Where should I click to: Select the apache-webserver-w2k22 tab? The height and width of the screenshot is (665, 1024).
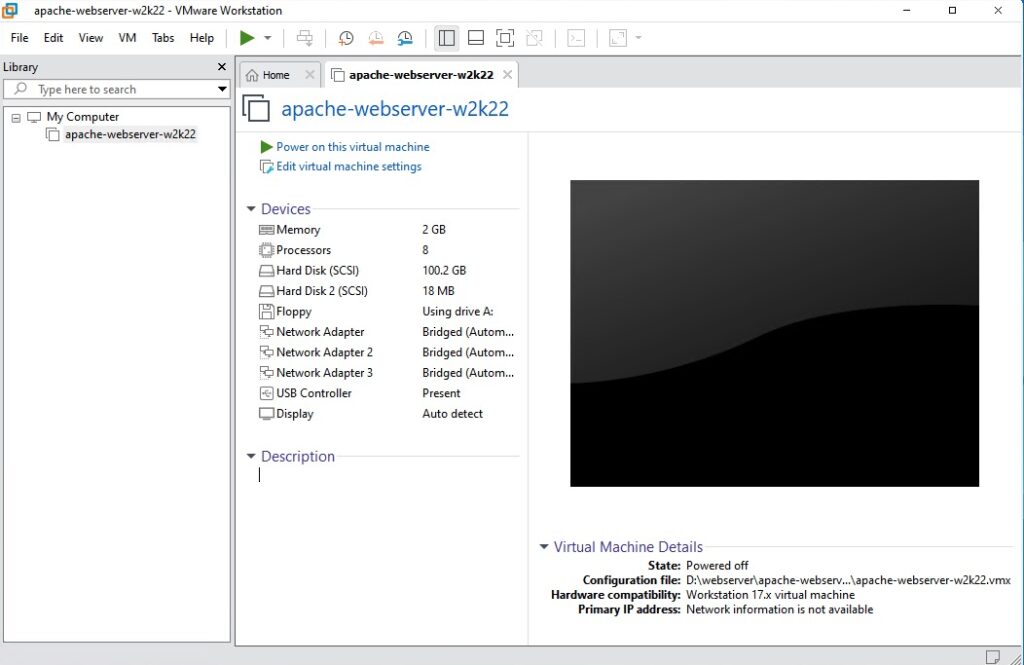(x=421, y=75)
